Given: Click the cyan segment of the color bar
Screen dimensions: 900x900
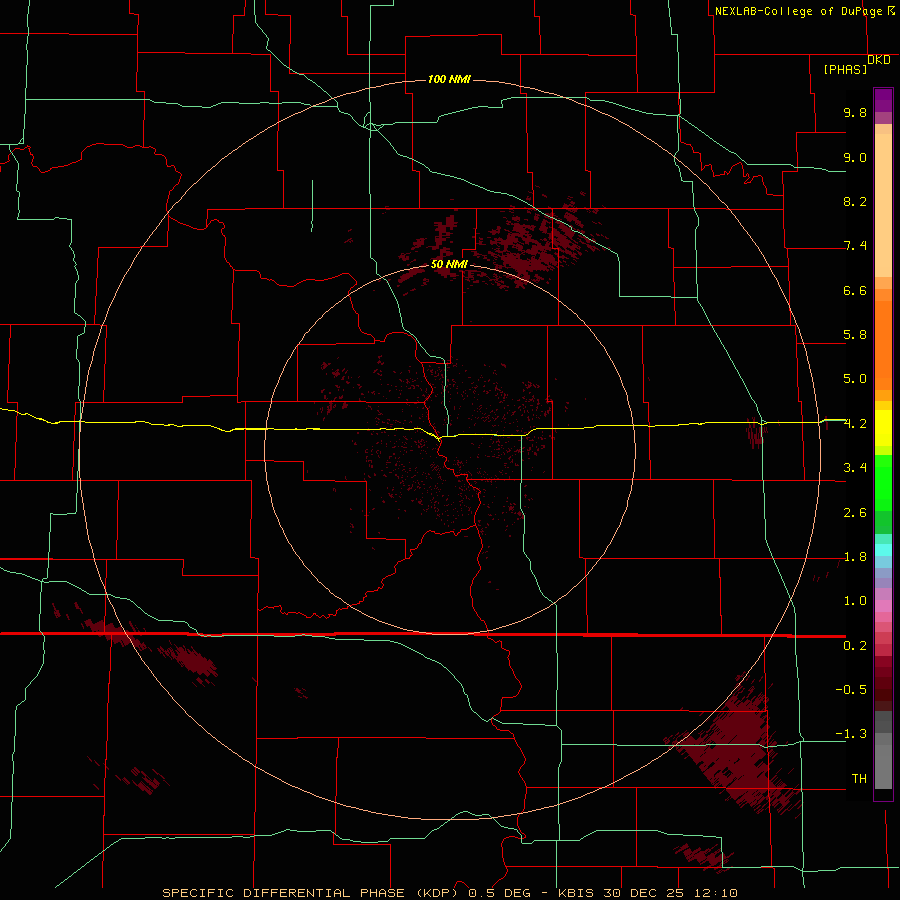Looking at the screenshot, I should click(883, 549).
